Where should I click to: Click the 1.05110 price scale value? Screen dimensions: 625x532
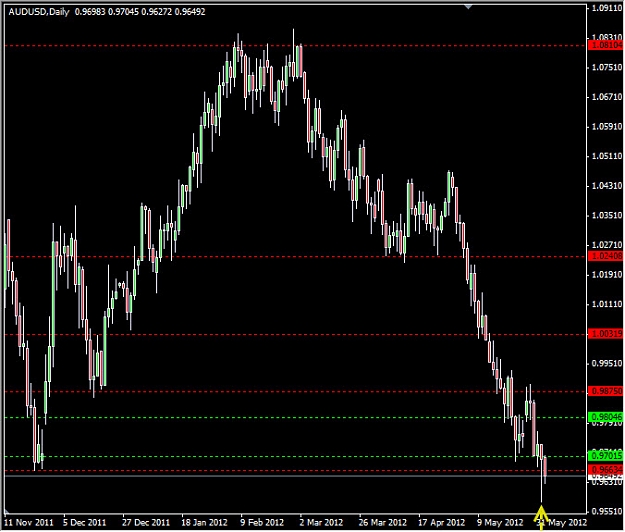(x=607, y=156)
